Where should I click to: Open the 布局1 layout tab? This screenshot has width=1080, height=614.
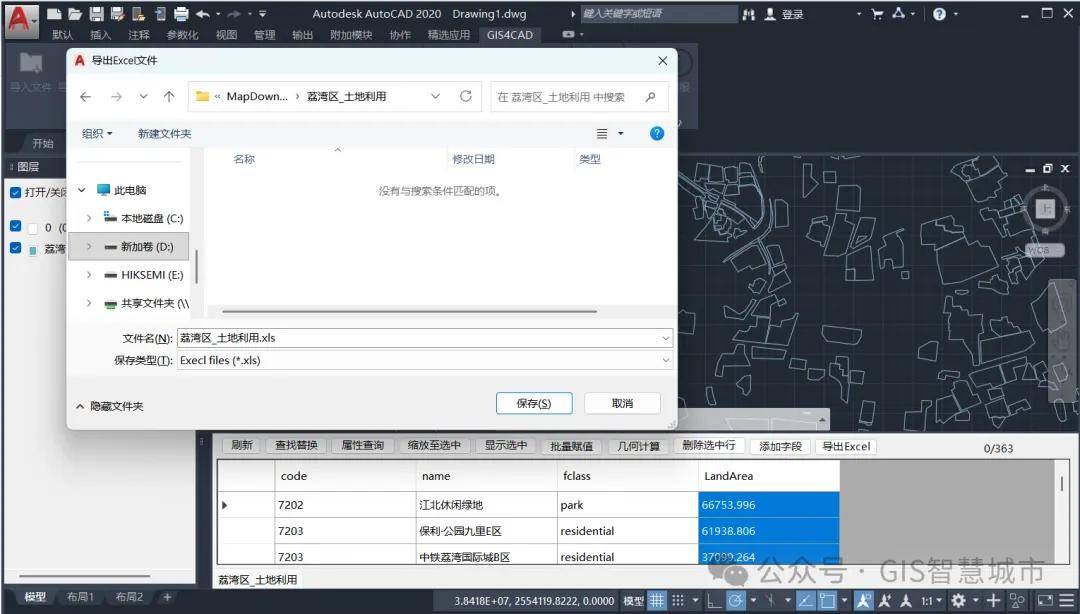[80, 597]
